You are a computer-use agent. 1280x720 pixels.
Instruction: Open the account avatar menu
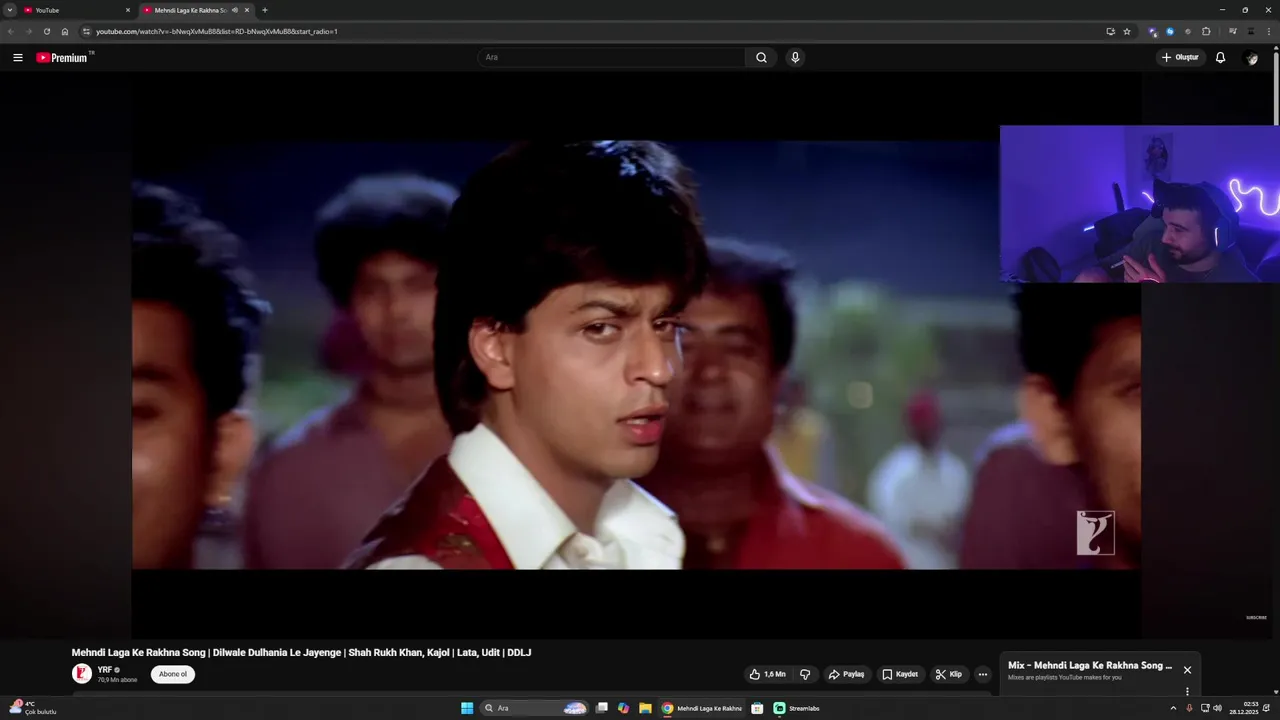coord(1251,58)
